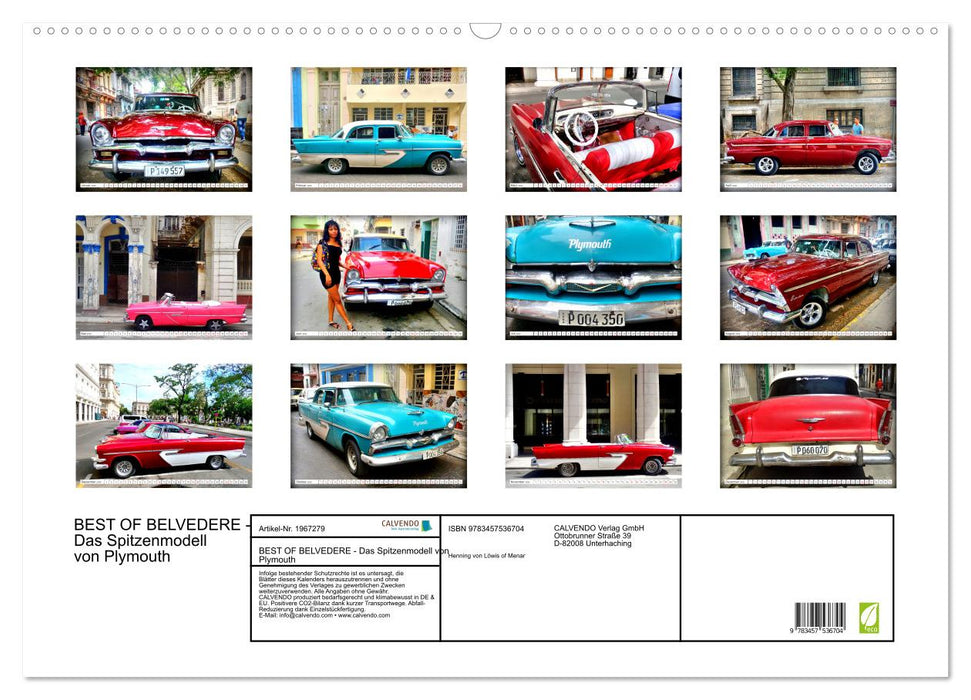Click the CALVENDO logo

click(406, 525)
